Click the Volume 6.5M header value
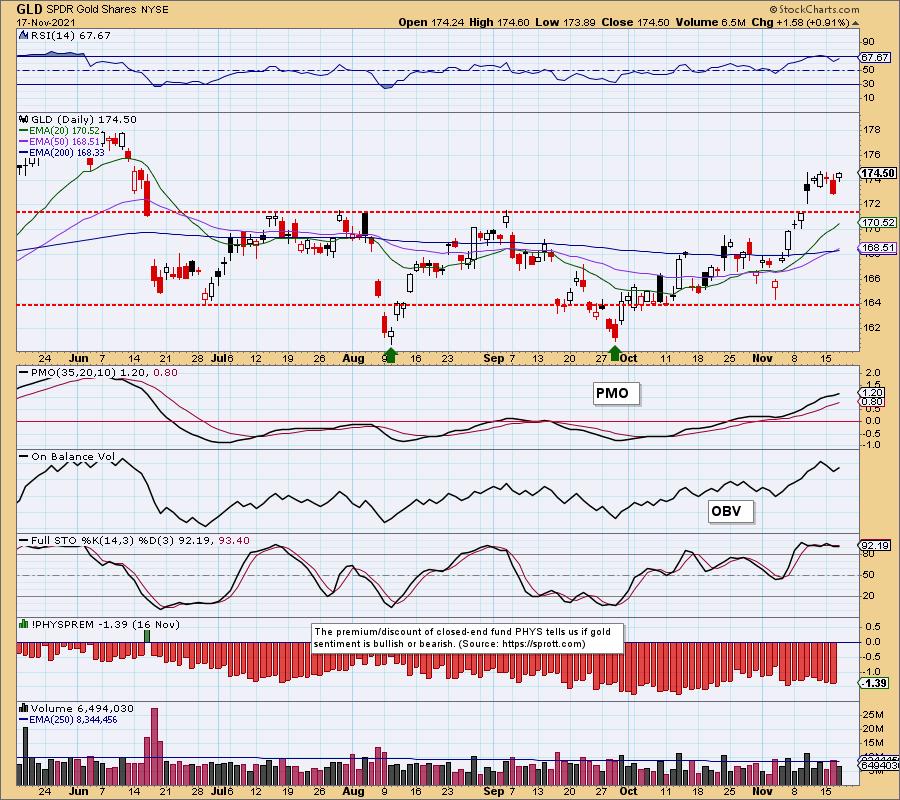Viewport: 900px width, 800px height. point(711,22)
